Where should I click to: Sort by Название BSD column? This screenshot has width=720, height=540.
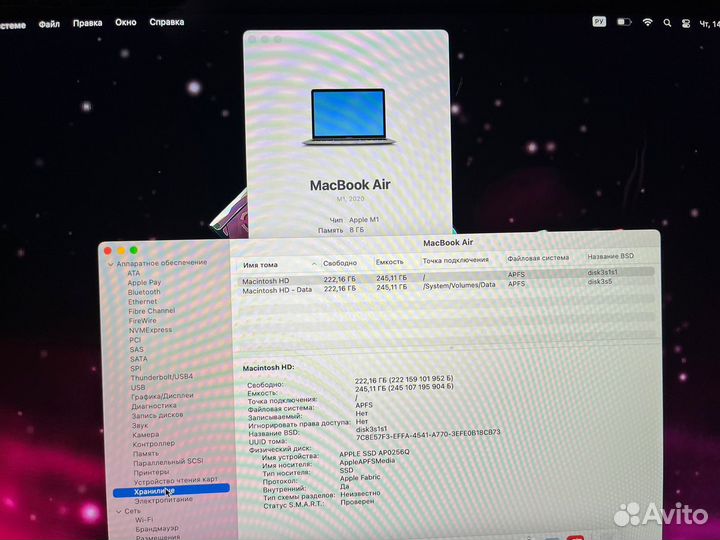(611, 256)
